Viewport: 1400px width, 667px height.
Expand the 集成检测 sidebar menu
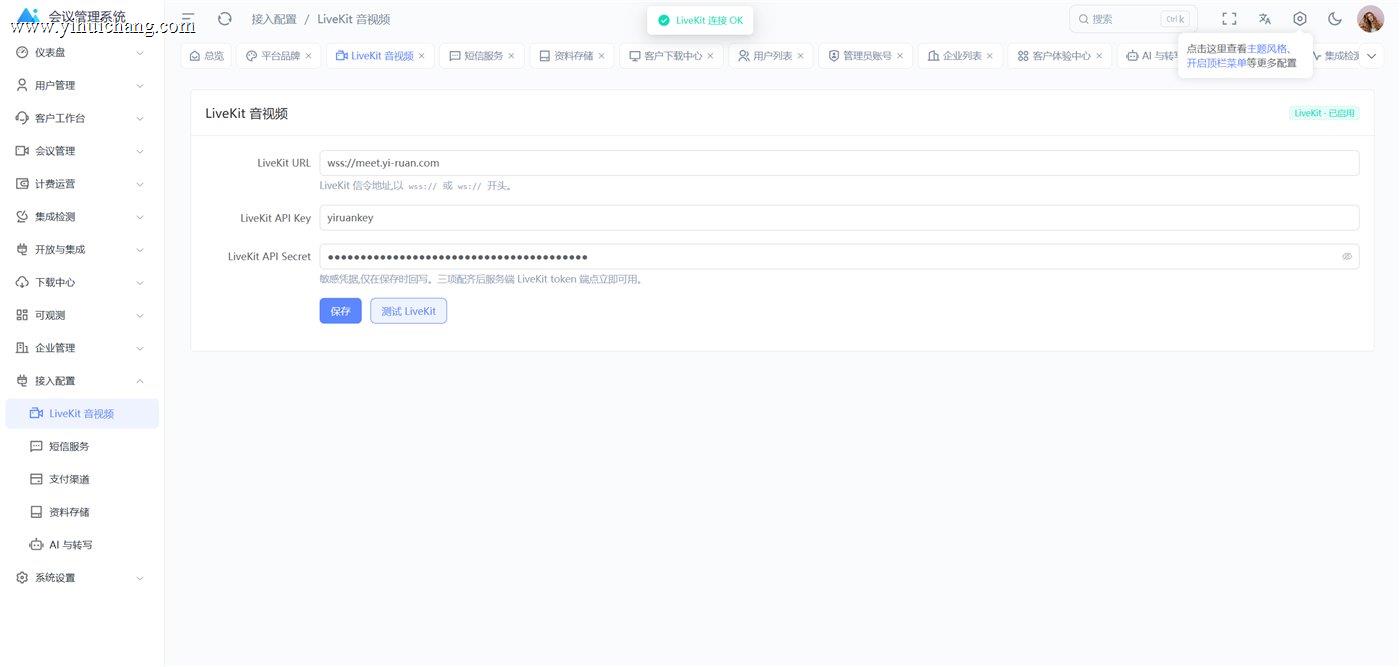82,217
